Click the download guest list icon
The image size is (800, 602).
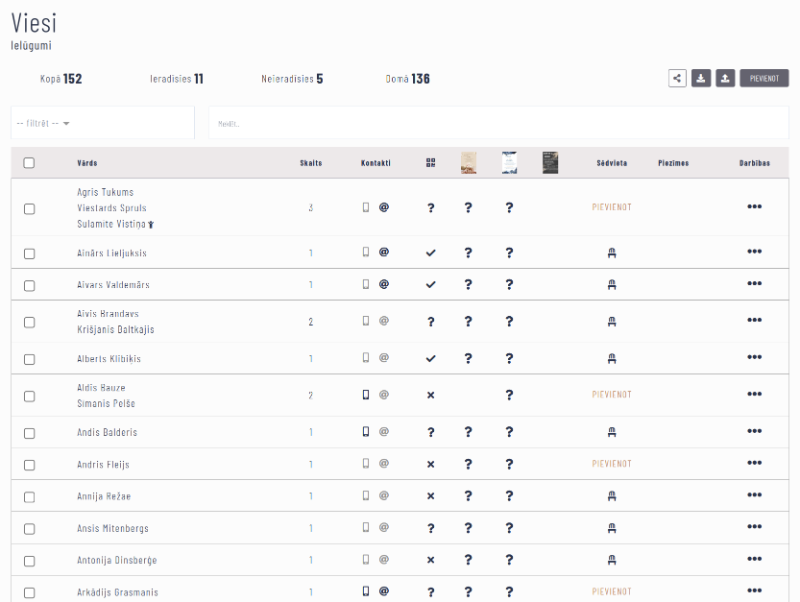pyautogui.click(x=701, y=79)
